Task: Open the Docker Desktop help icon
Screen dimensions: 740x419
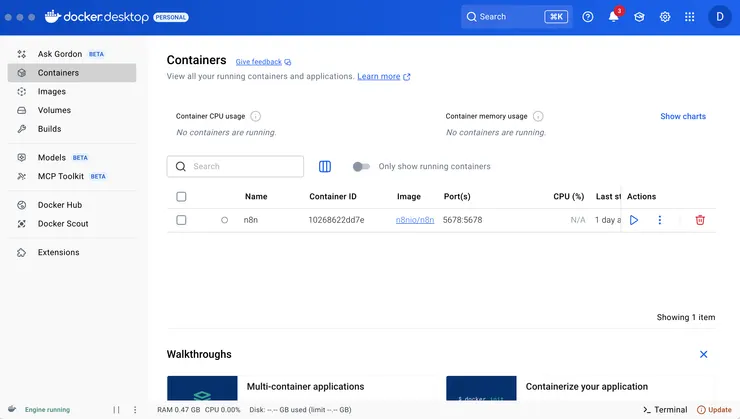Action: 588,17
